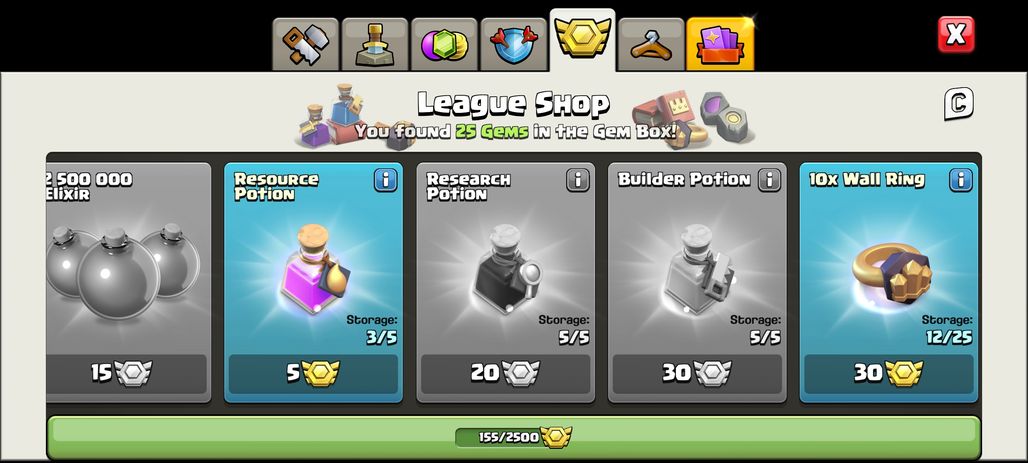Click the C badge icon
The width and height of the screenshot is (1028, 463).
point(959,104)
